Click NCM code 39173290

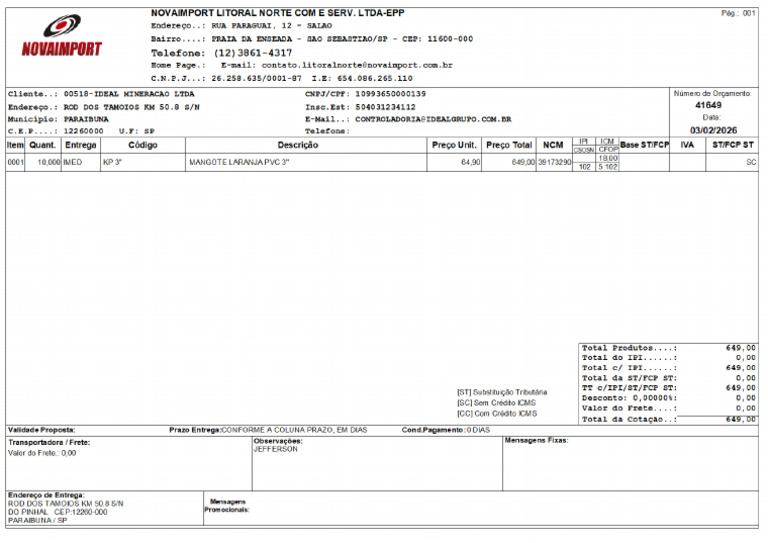pos(554,162)
